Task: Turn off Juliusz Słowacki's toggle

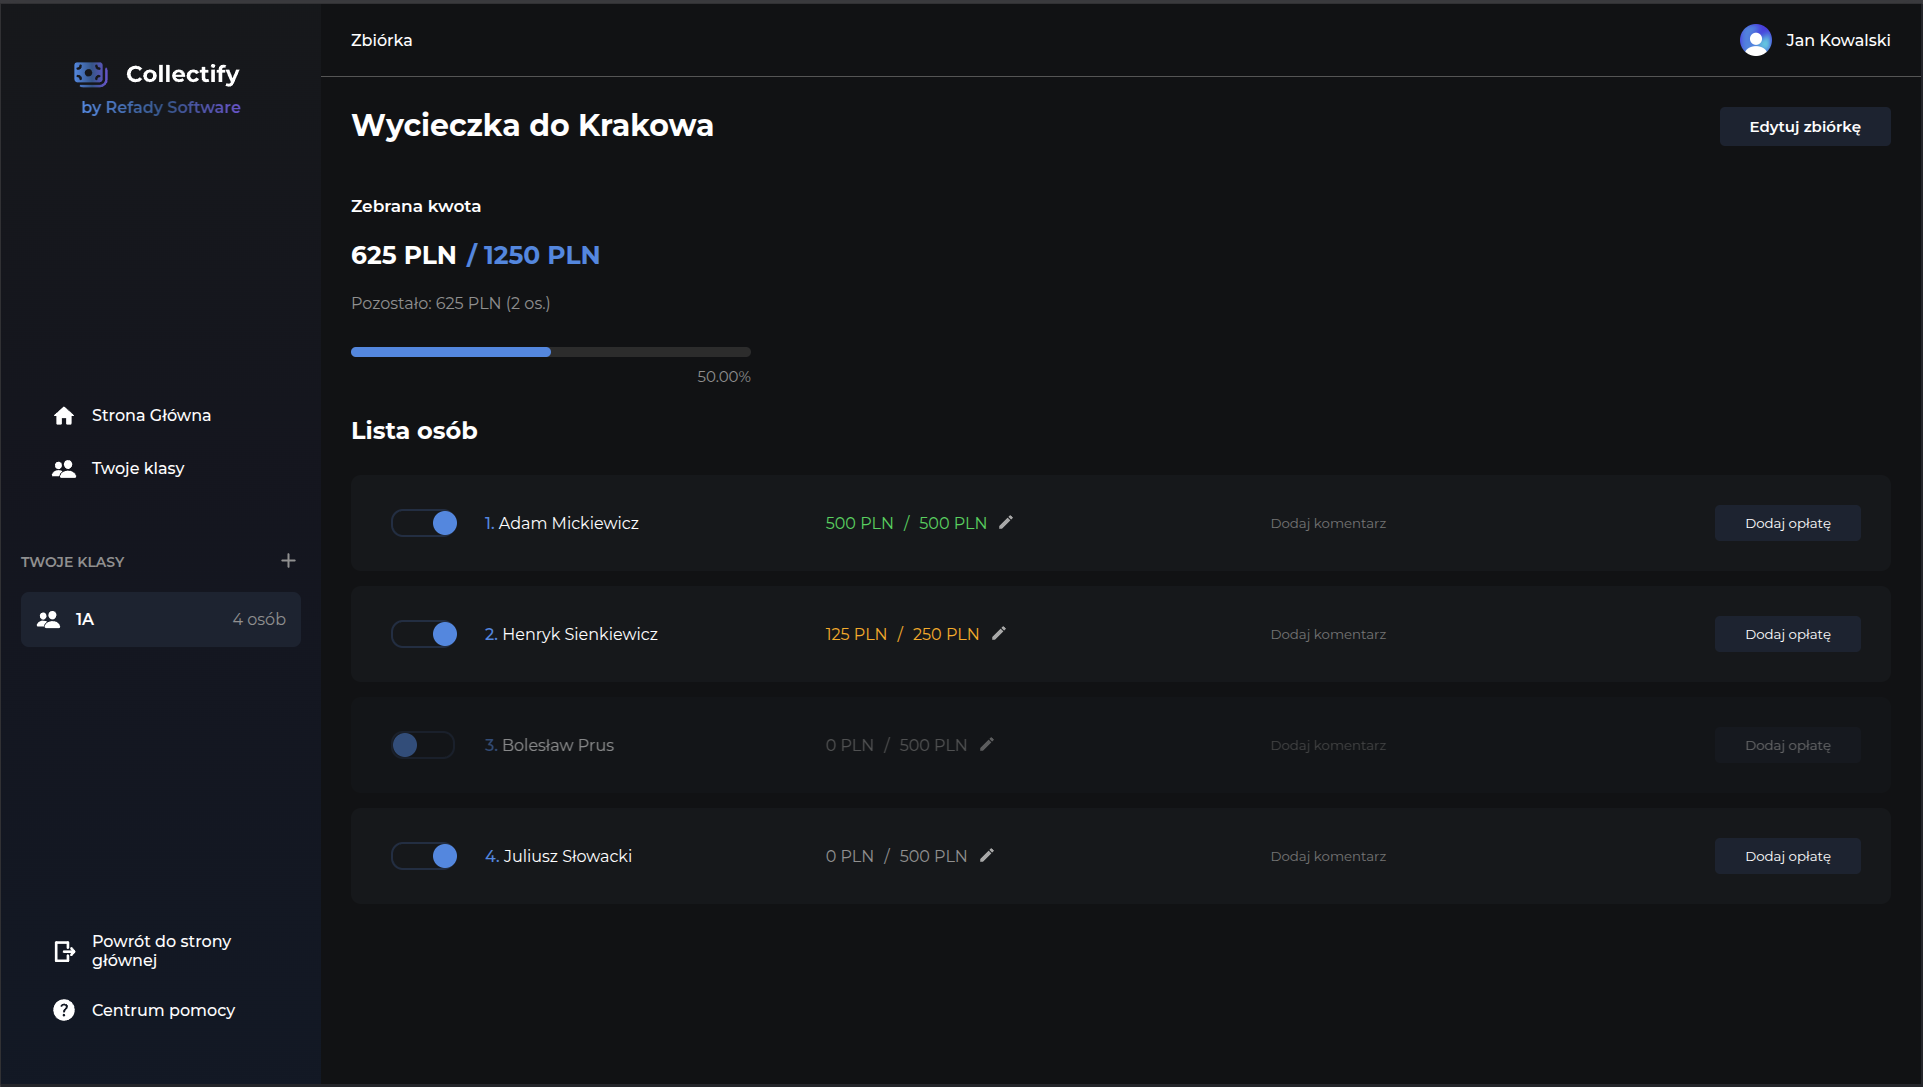Action: (x=424, y=856)
